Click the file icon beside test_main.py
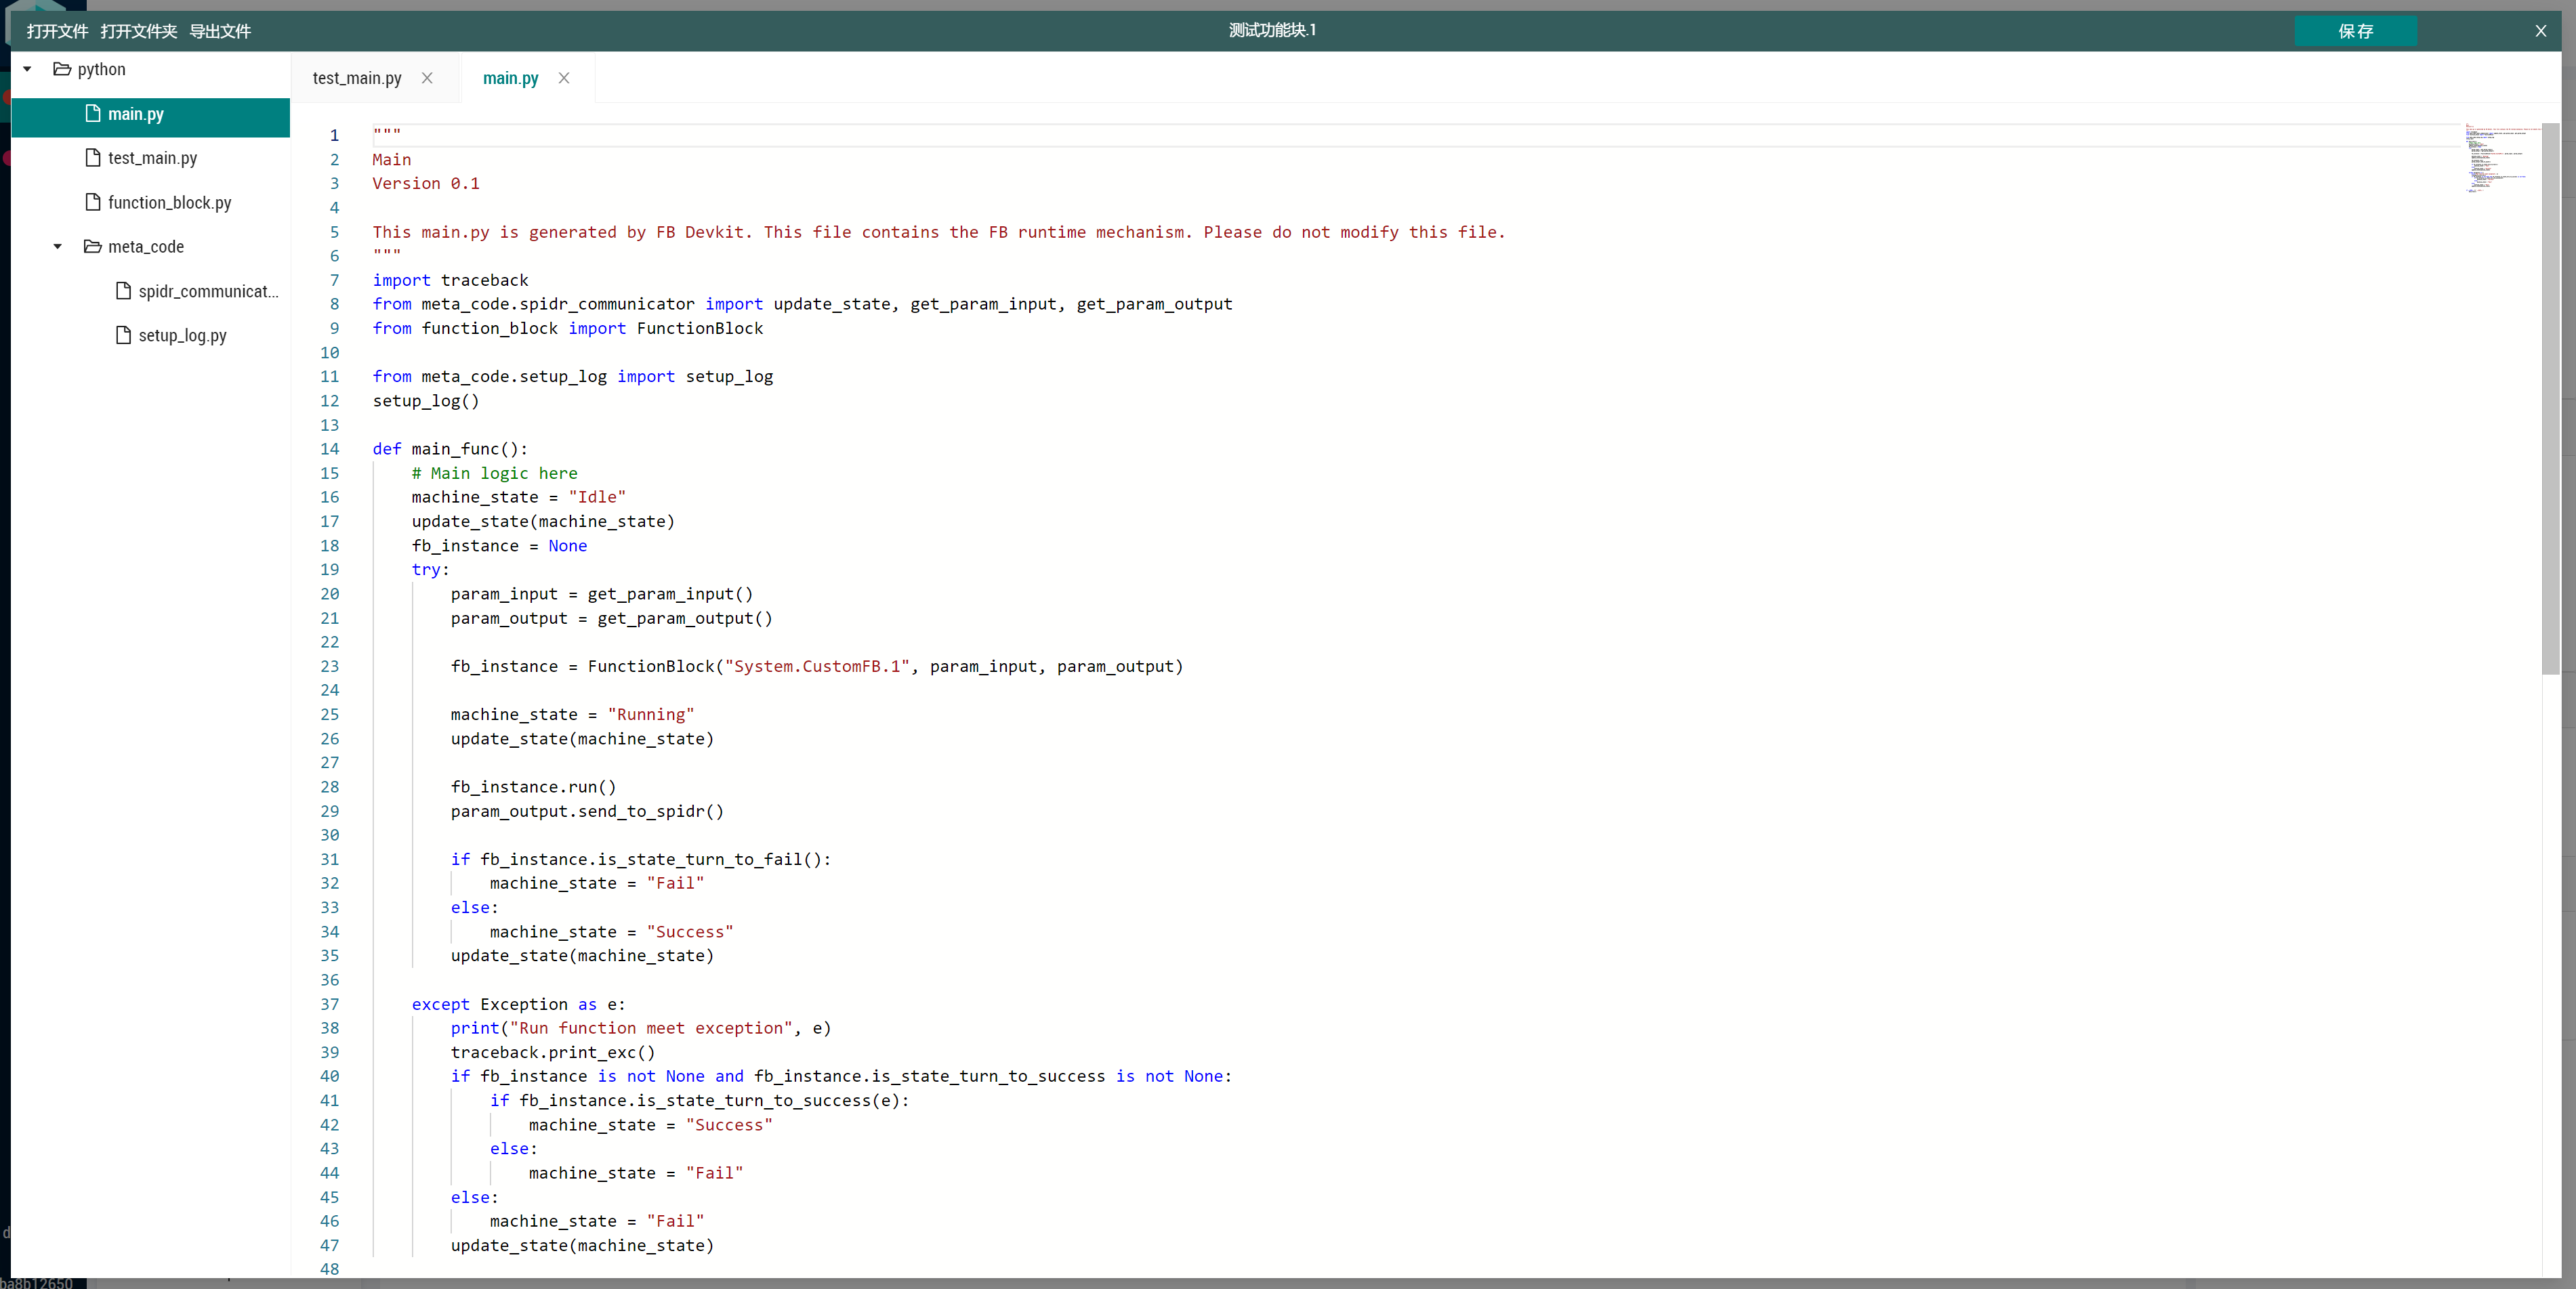2576x1289 pixels. [x=93, y=157]
